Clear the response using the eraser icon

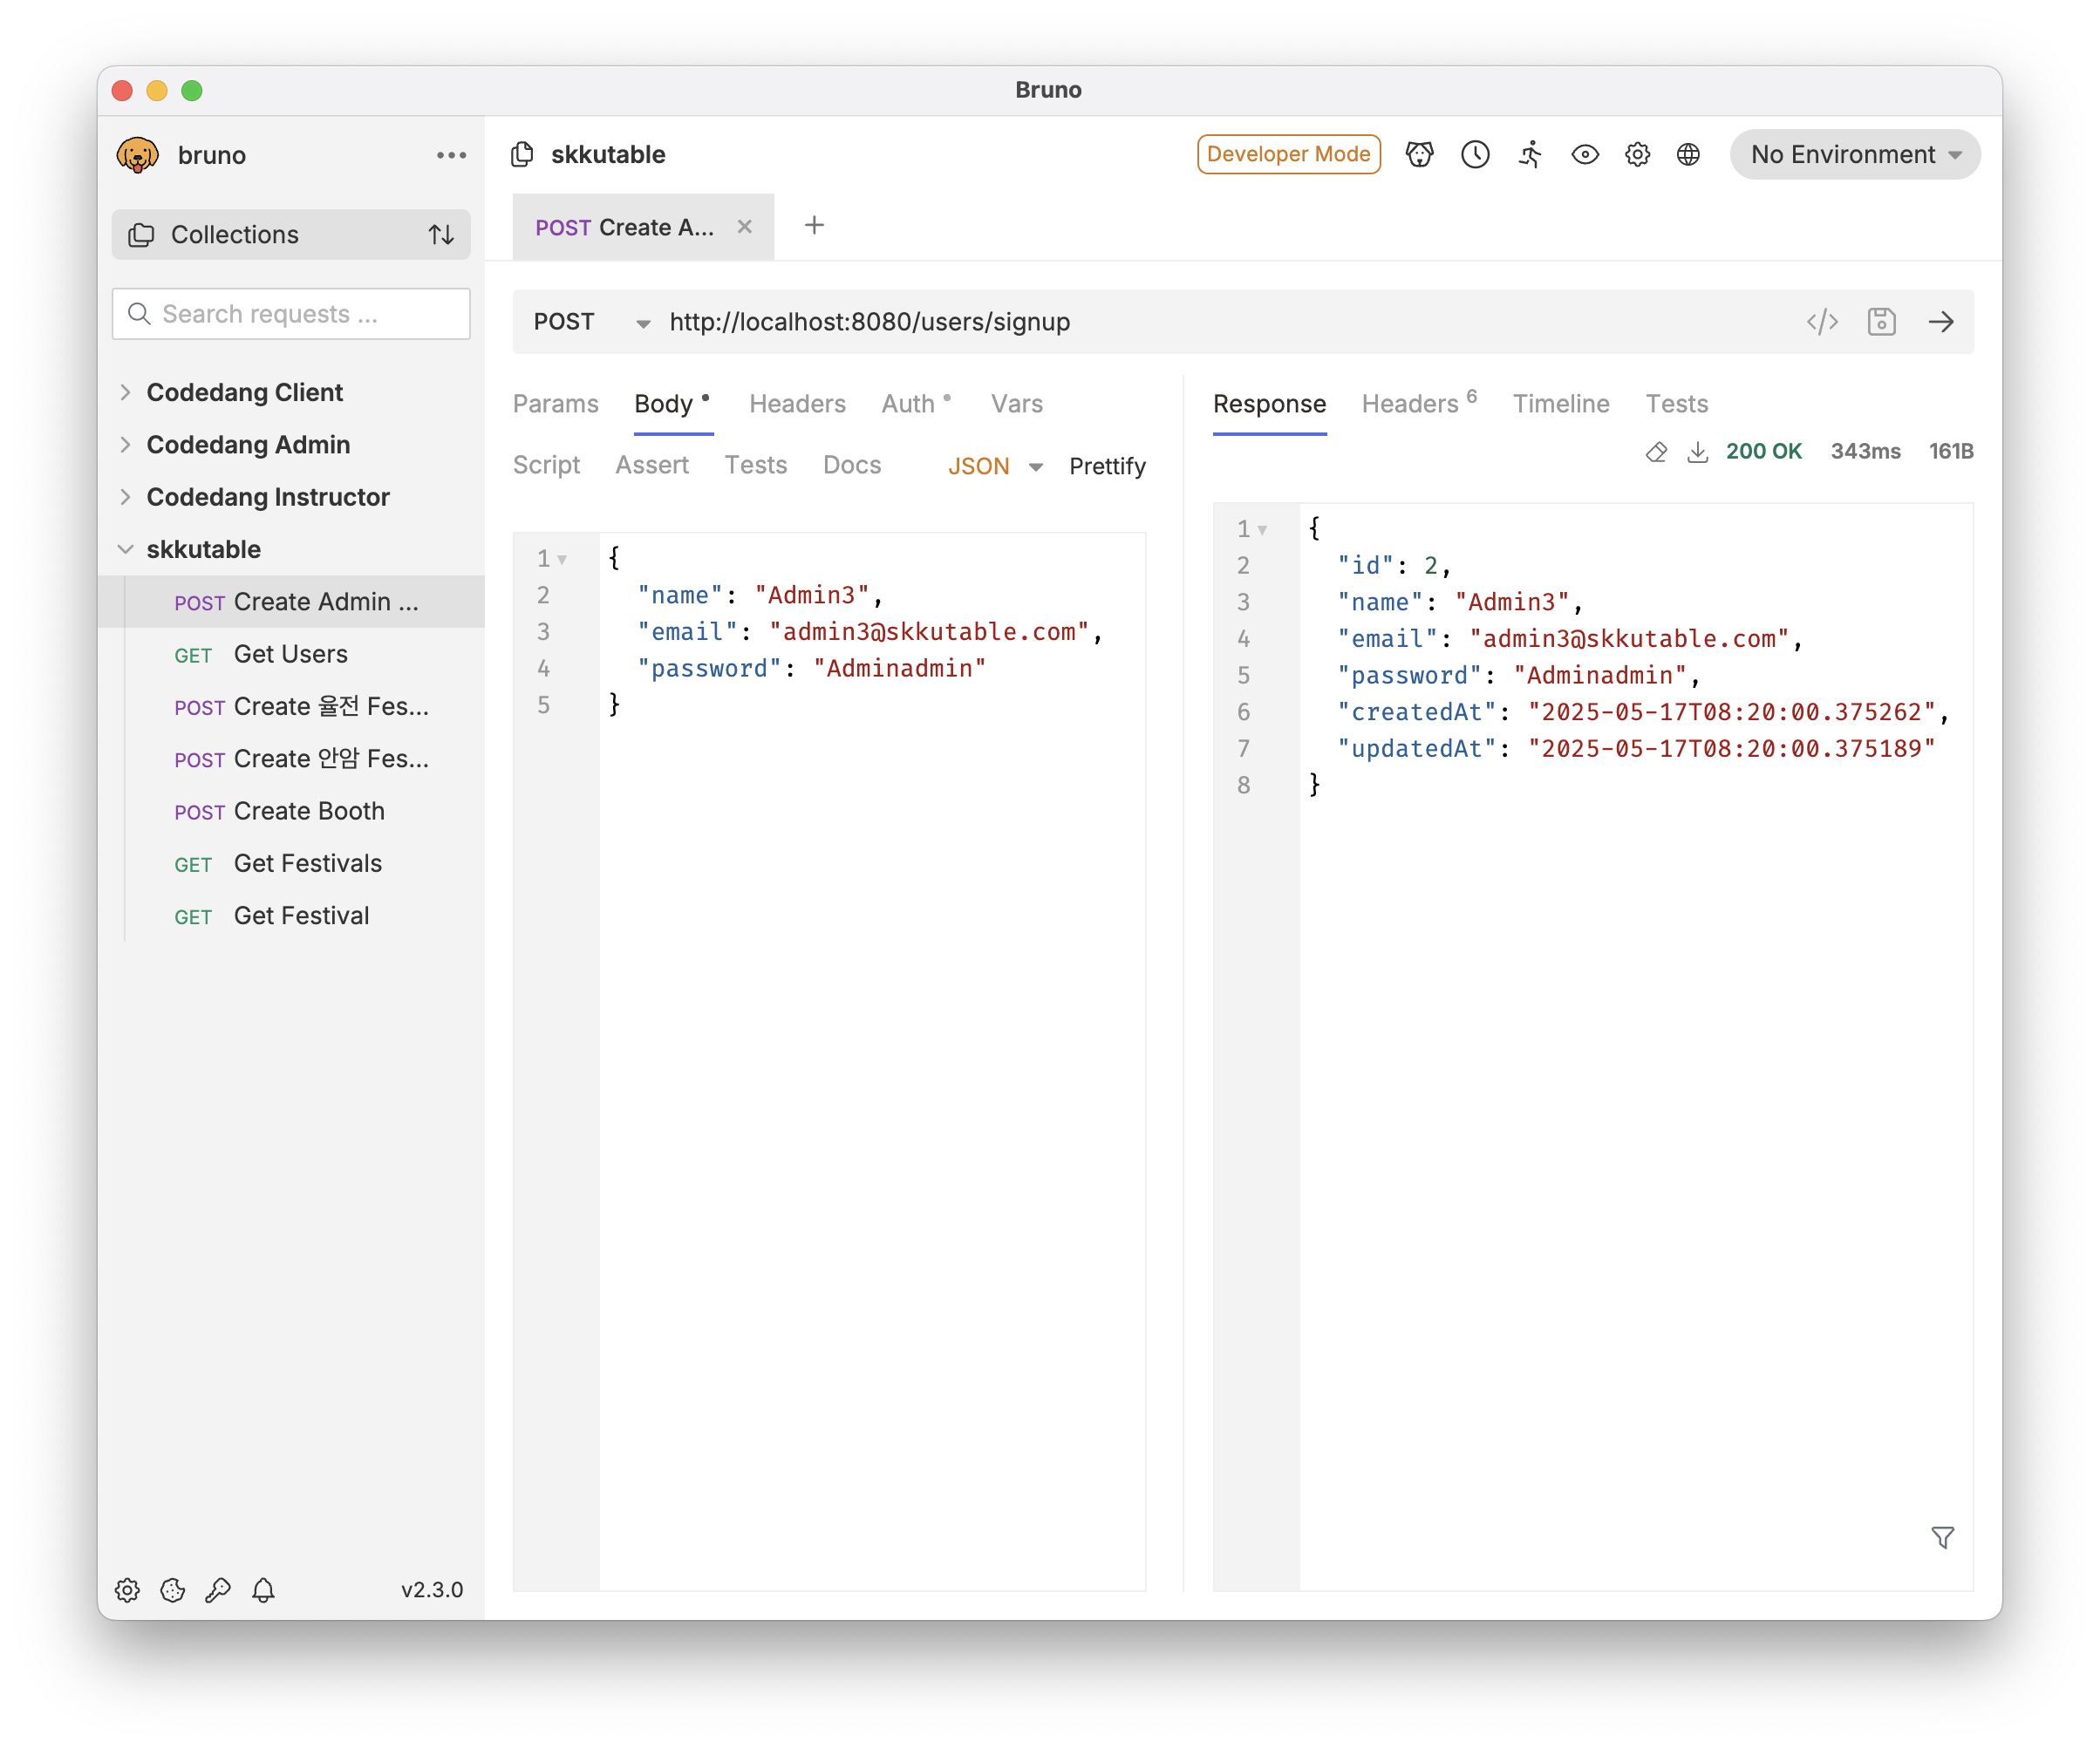pos(1655,451)
